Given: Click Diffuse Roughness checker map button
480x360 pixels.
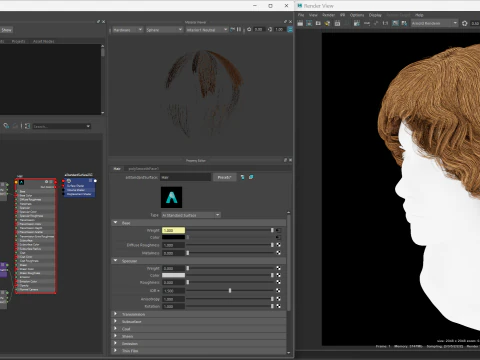Looking at the screenshot, I should (278, 245).
